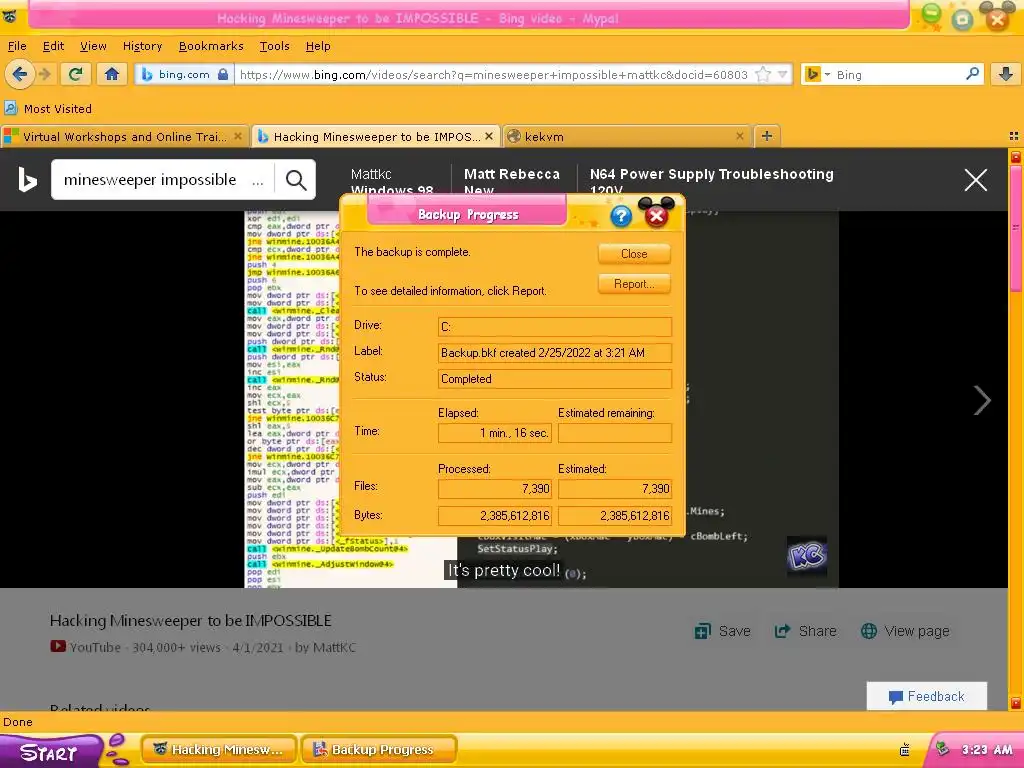The image size is (1024, 768).
Task: Click the small tray icon left of notification area
Action: click(x=904, y=749)
